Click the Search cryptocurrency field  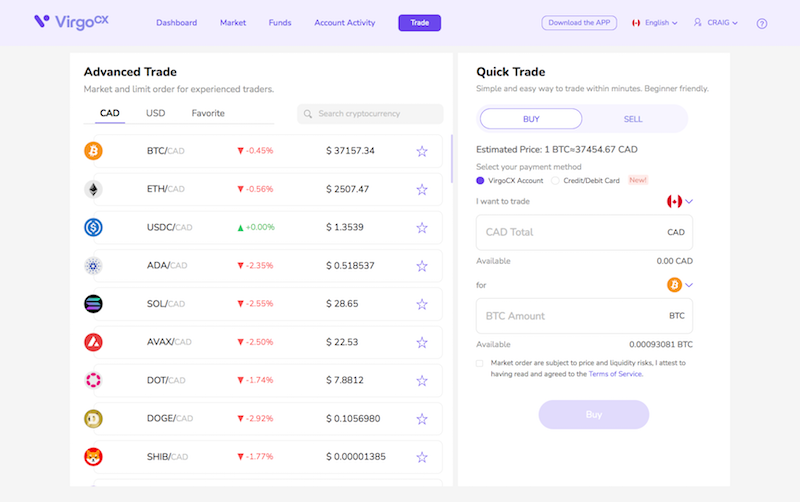click(370, 114)
